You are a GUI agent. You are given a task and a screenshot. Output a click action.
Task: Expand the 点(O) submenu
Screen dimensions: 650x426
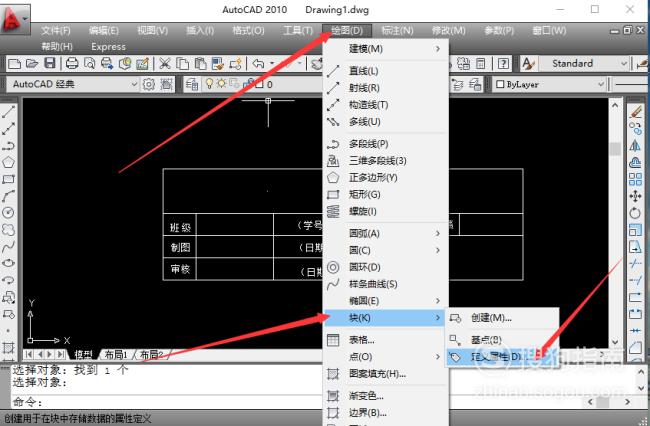[386, 357]
